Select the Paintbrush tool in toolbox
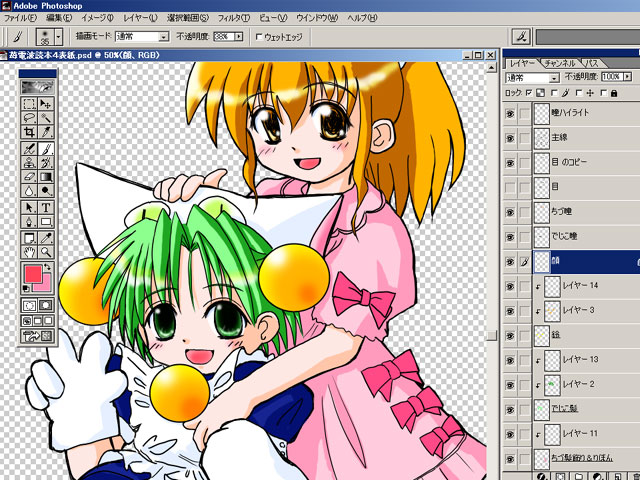640x480 pixels. 46,149
